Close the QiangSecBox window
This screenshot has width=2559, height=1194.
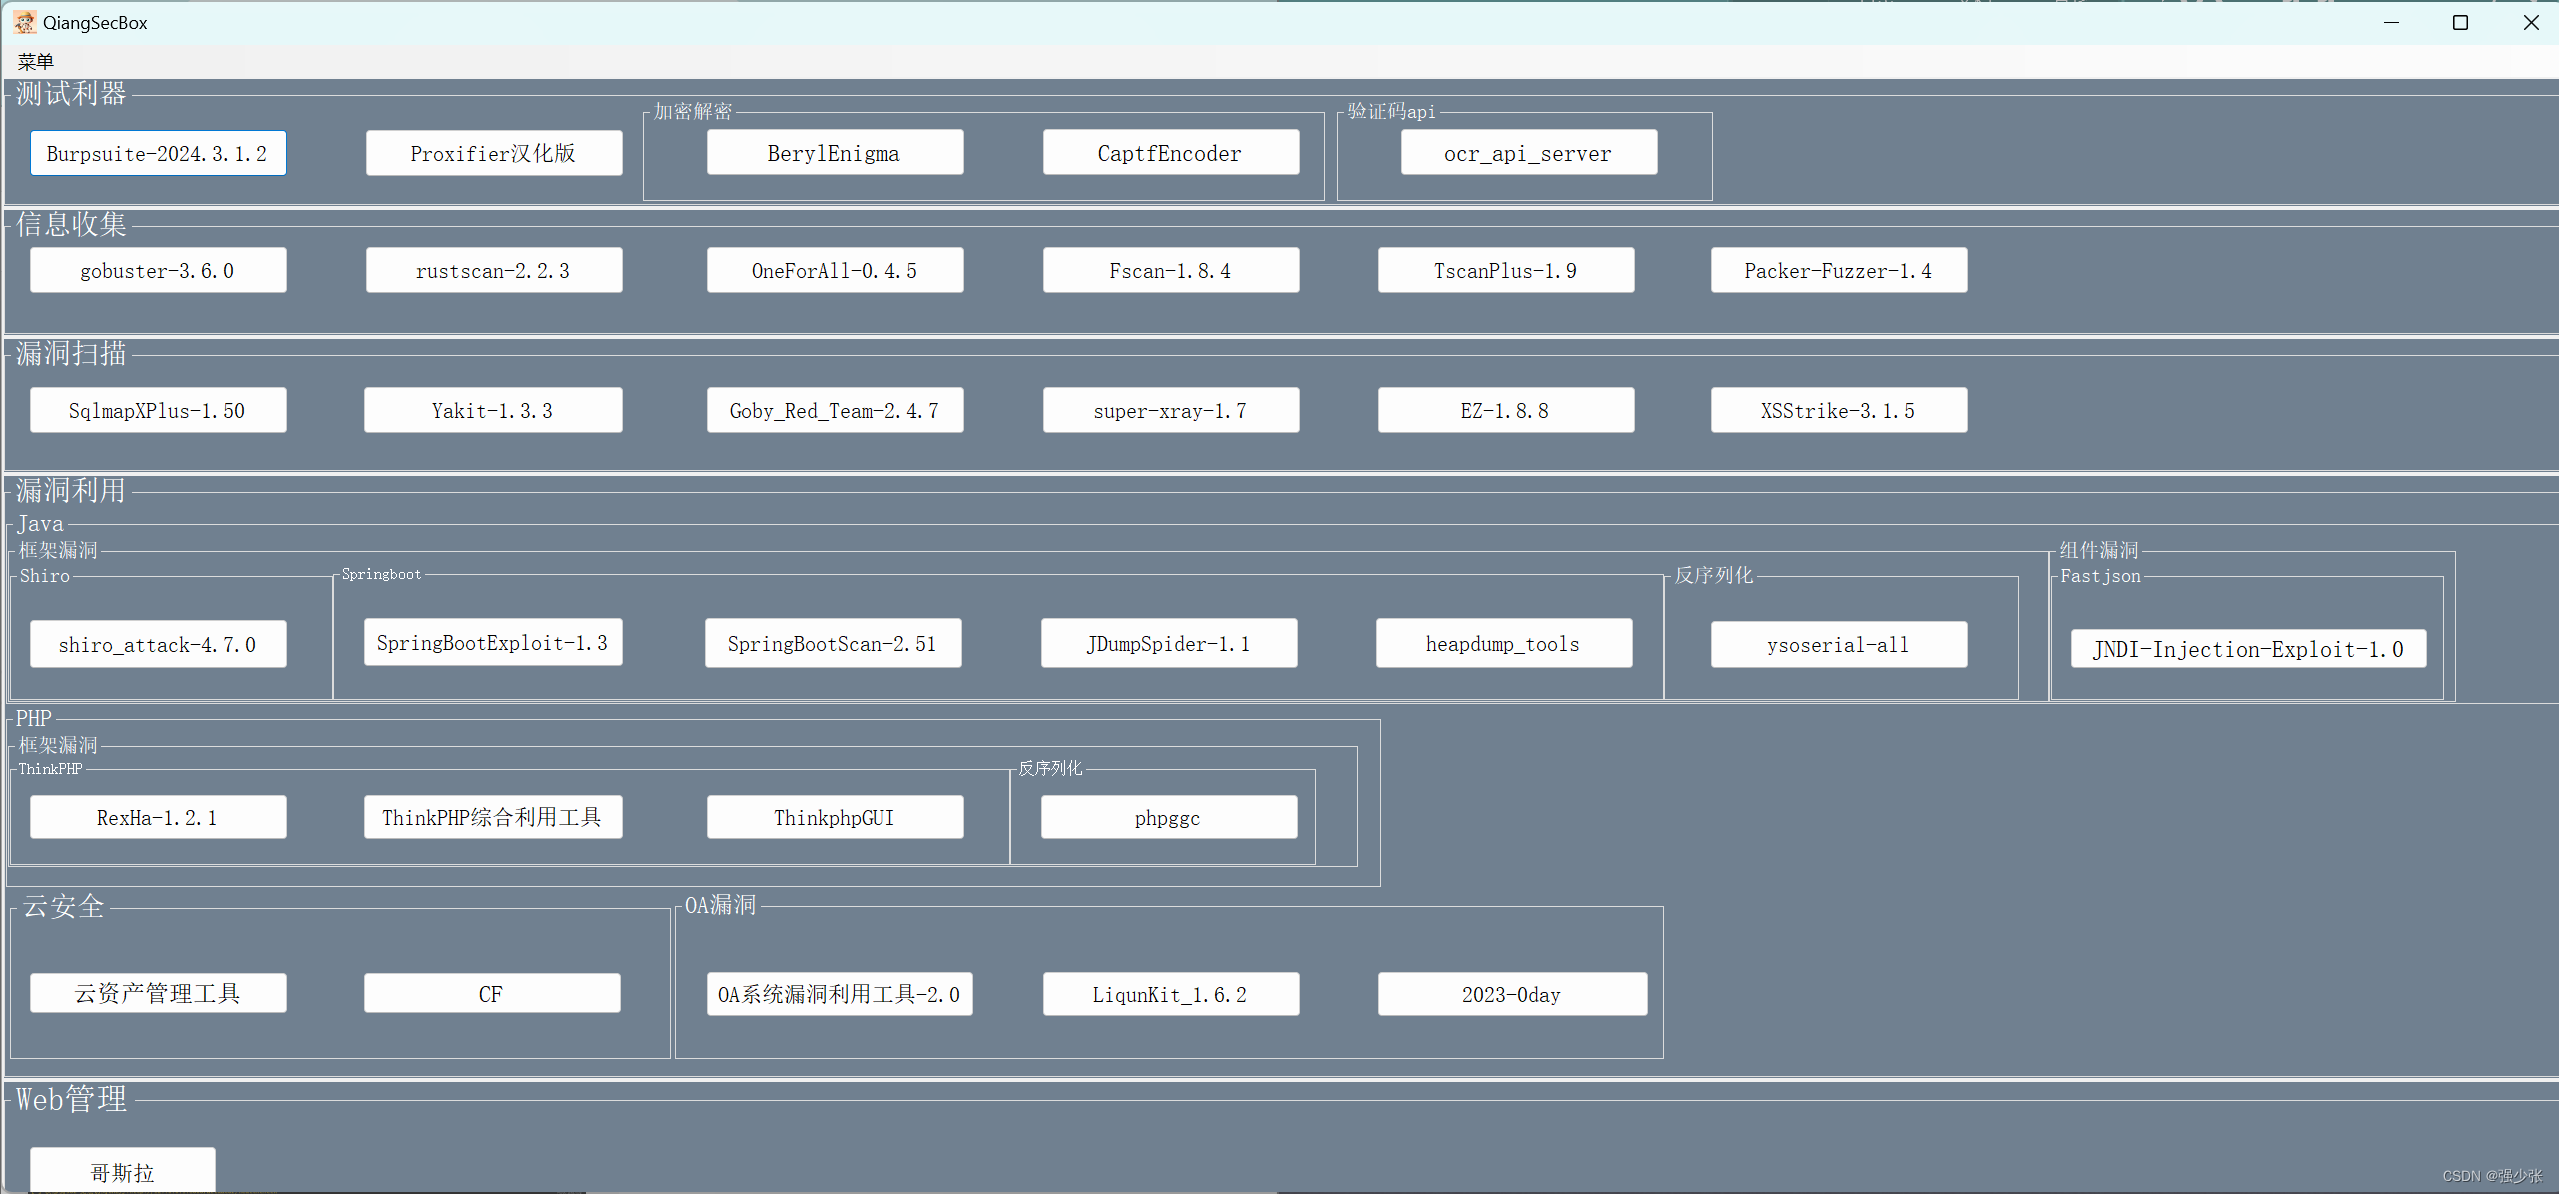[x=2530, y=22]
